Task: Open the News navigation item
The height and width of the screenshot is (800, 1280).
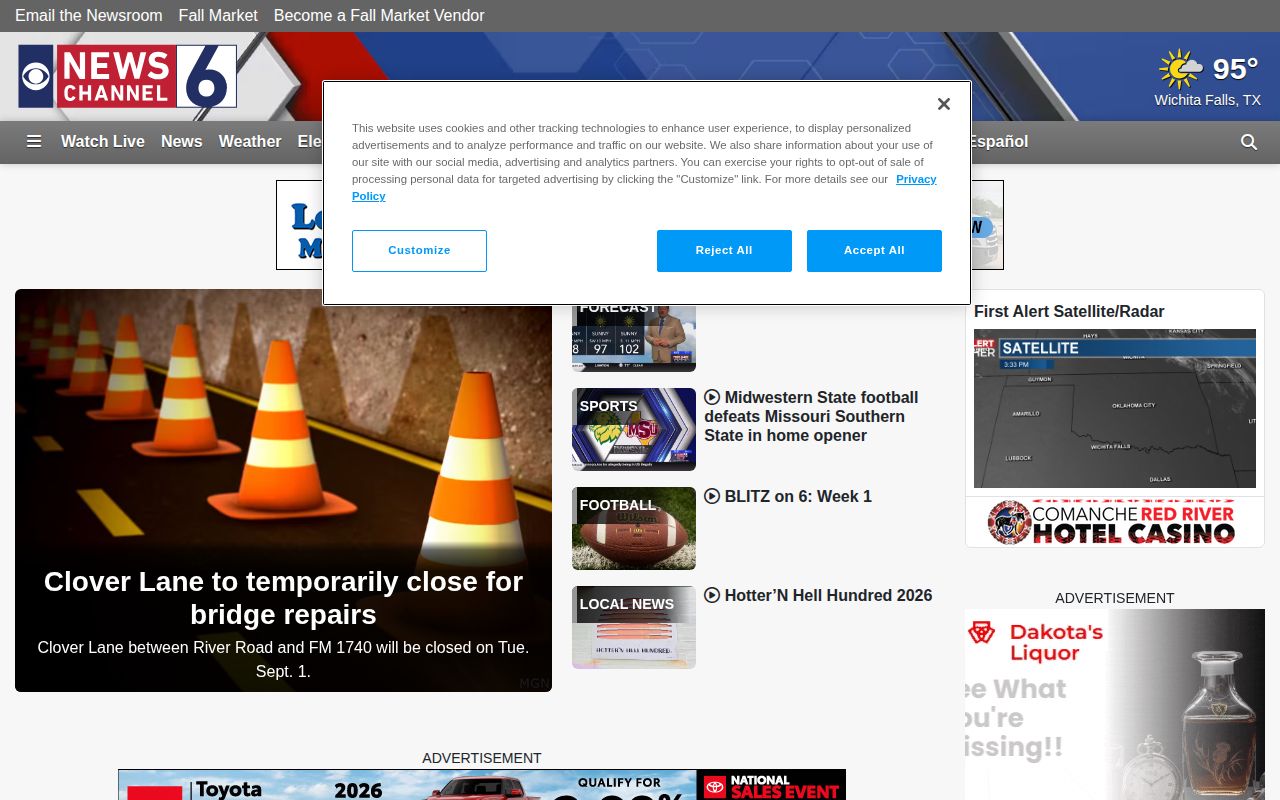Action: (x=182, y=142)
